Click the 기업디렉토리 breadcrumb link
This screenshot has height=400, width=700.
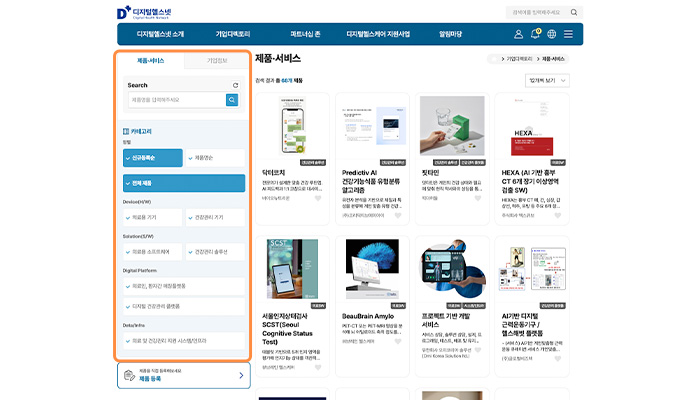[519, 59]
